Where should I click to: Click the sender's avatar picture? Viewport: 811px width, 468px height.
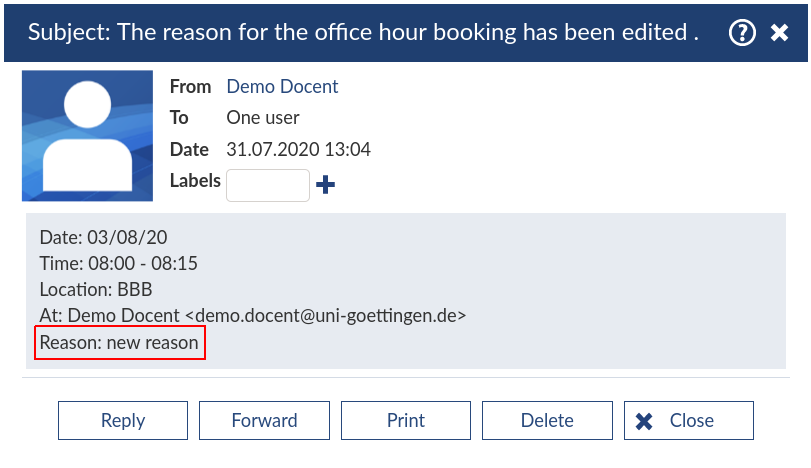click(x=87, y=136)
